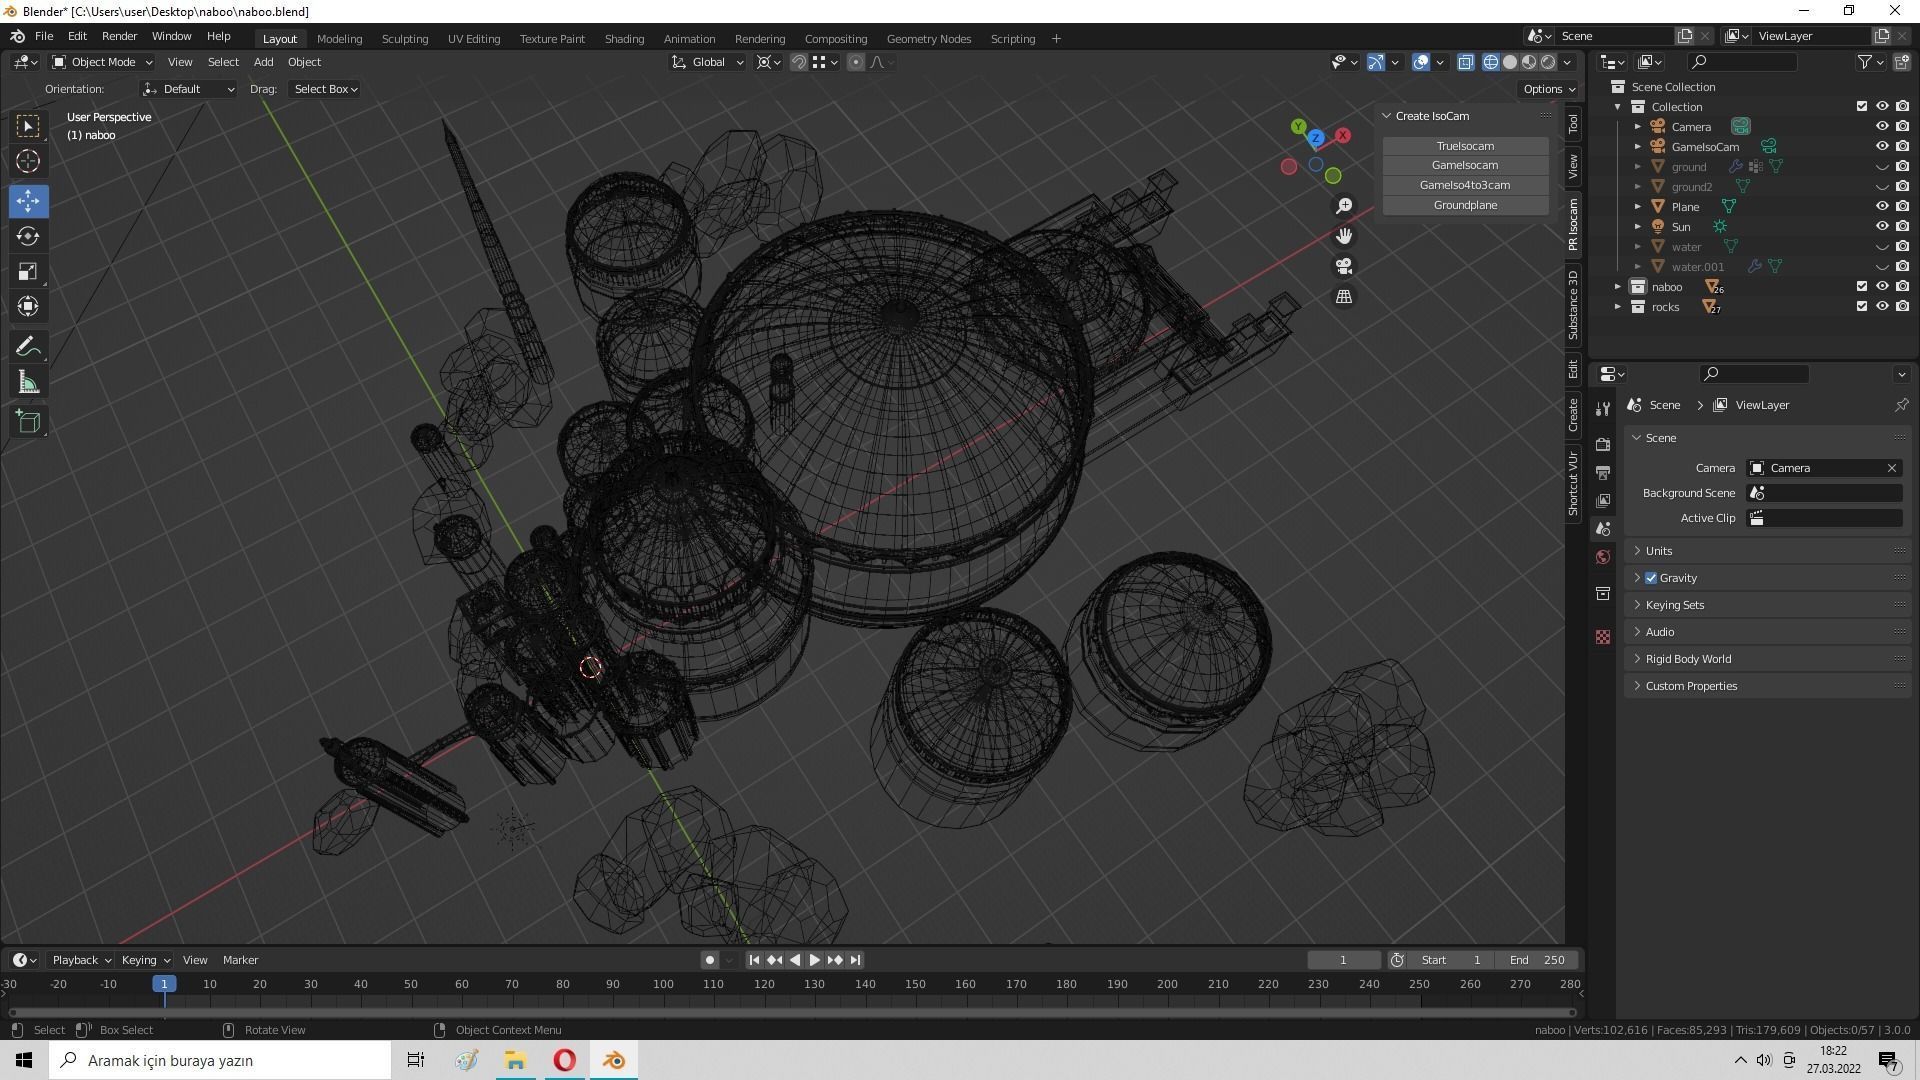
Task: Exclude naboo collection from view layer
Action: [x=1861, y=287]
